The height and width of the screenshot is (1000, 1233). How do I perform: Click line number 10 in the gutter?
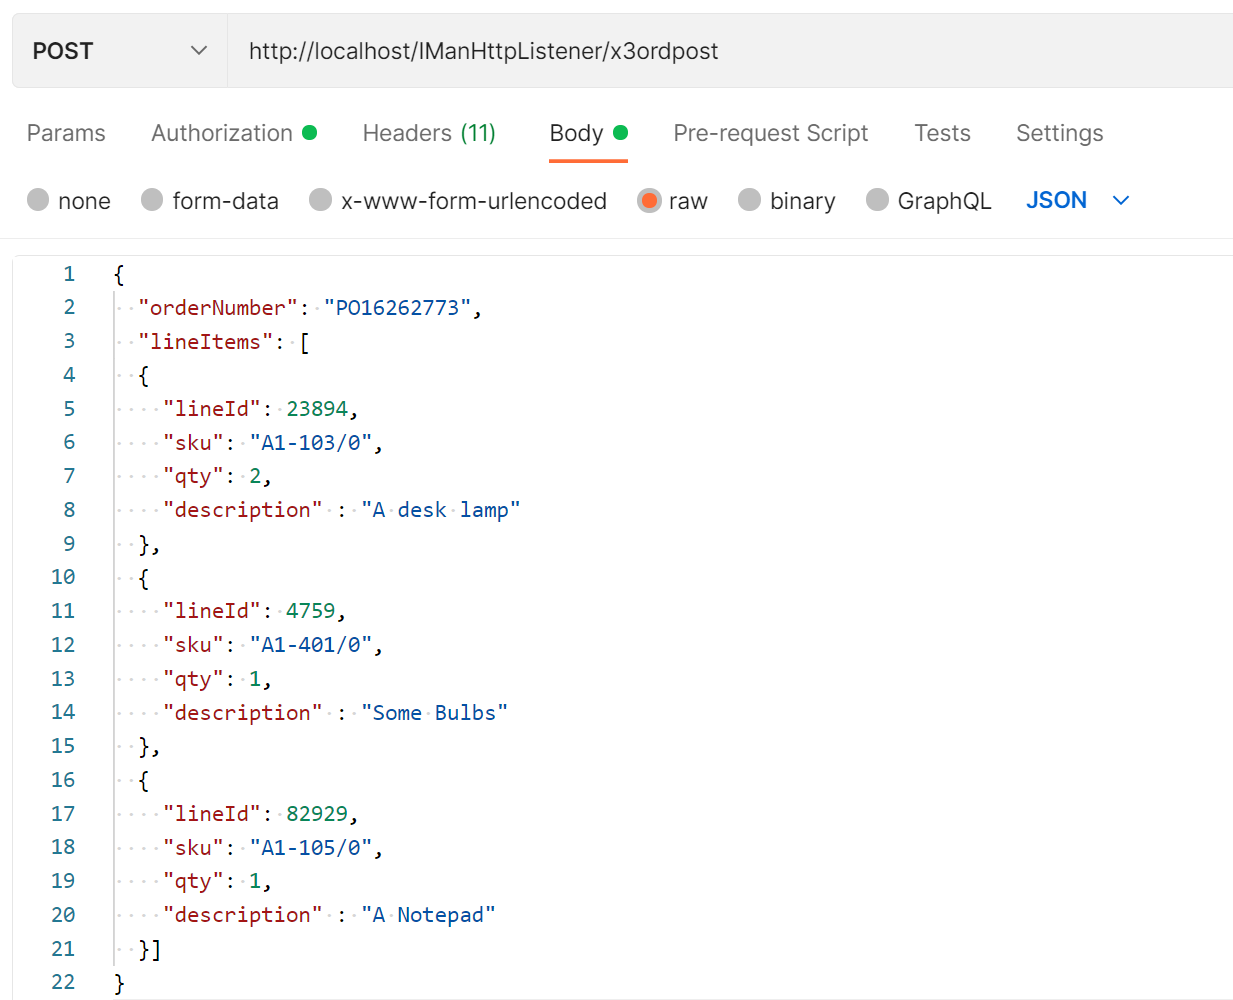63,577
